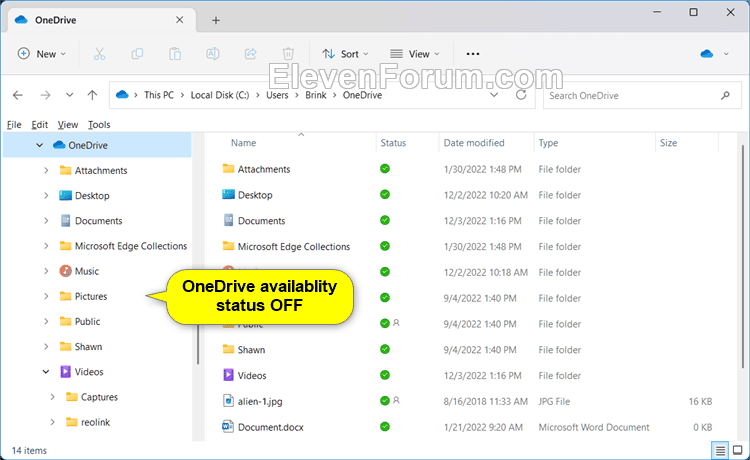Click the Music icon in navigation pane

[66, 271]
